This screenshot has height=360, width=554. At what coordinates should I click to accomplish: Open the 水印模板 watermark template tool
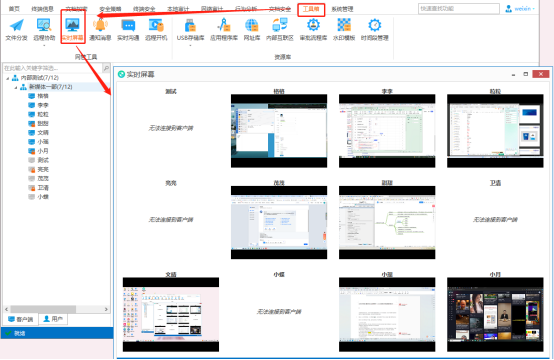[x=344, y=29]
